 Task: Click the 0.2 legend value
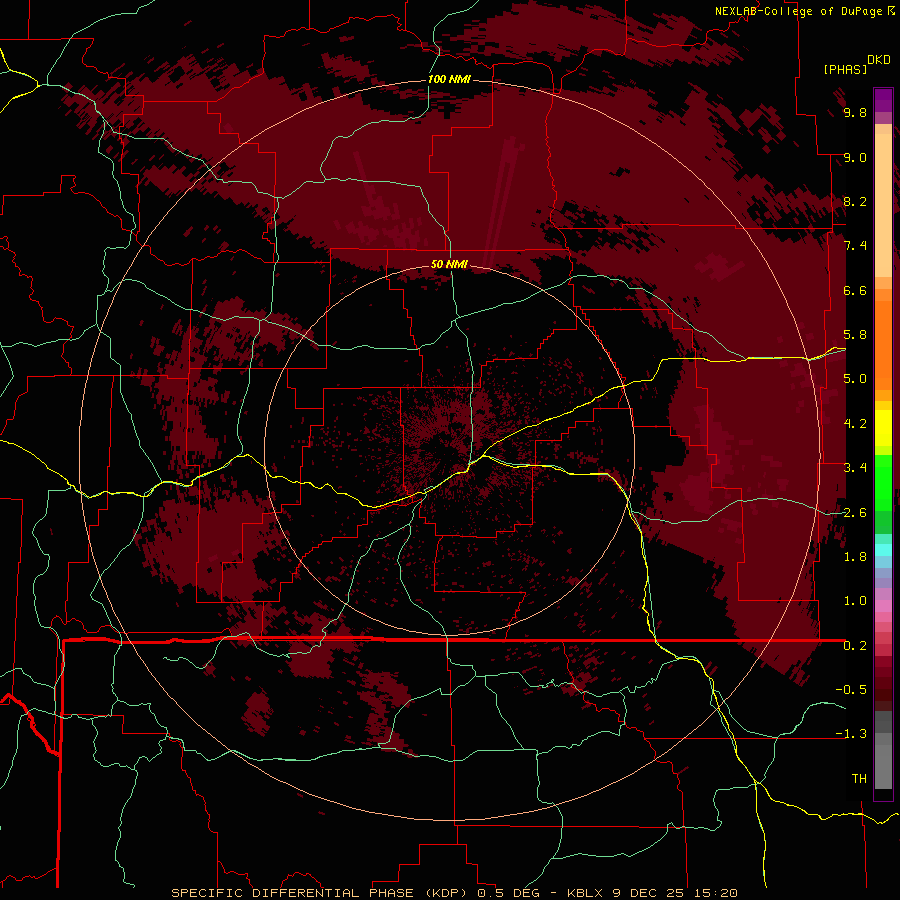(x=855, y=646)
